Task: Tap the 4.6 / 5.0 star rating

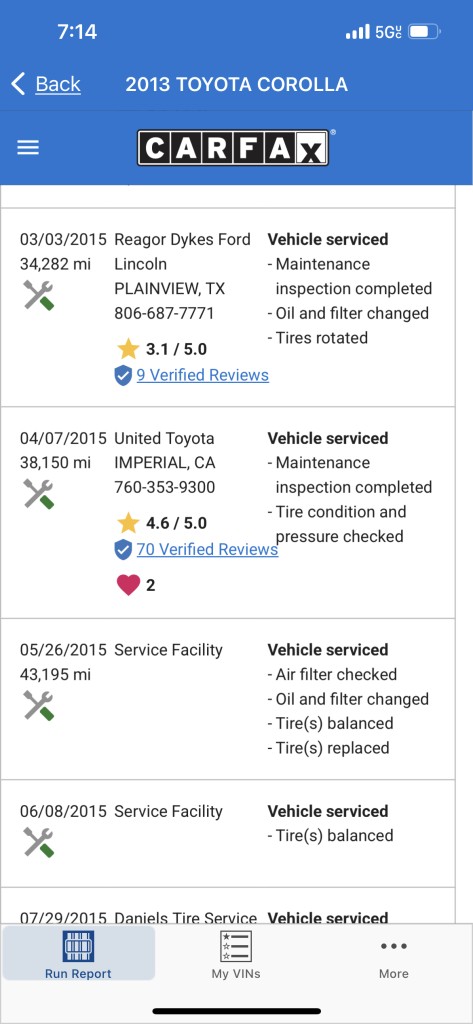Action: point(162,523)
